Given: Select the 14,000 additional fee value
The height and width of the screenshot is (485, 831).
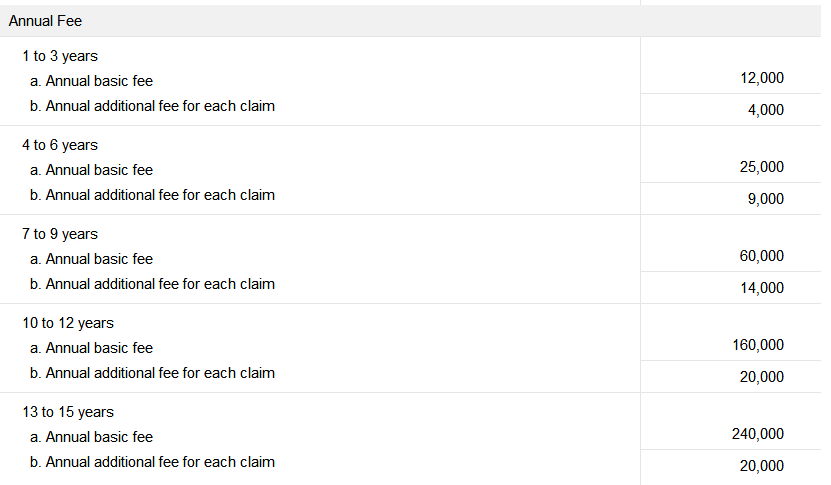Looking at the screenshot, I should click(x=762, y=288).
